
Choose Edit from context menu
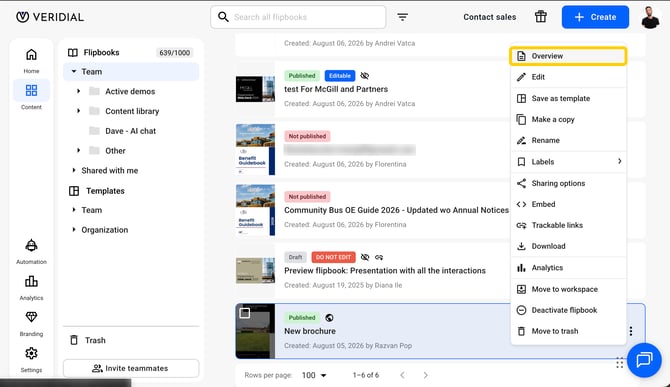pyautogui.click(x=568, y=77)
